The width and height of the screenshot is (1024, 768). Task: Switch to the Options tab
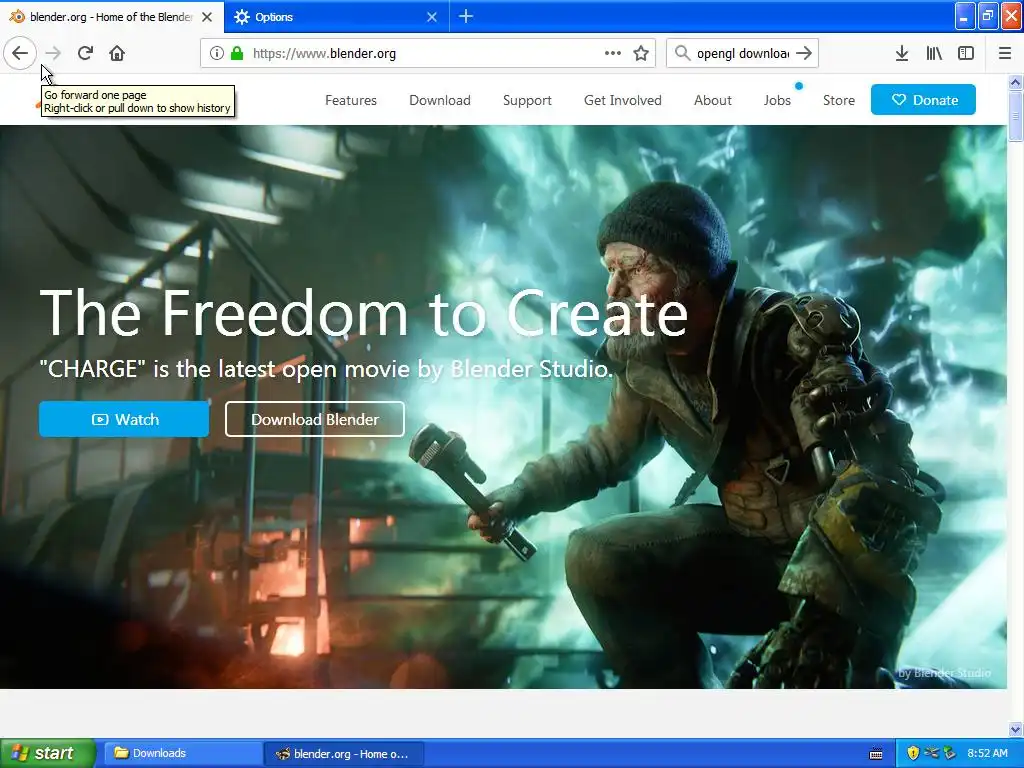337,17
